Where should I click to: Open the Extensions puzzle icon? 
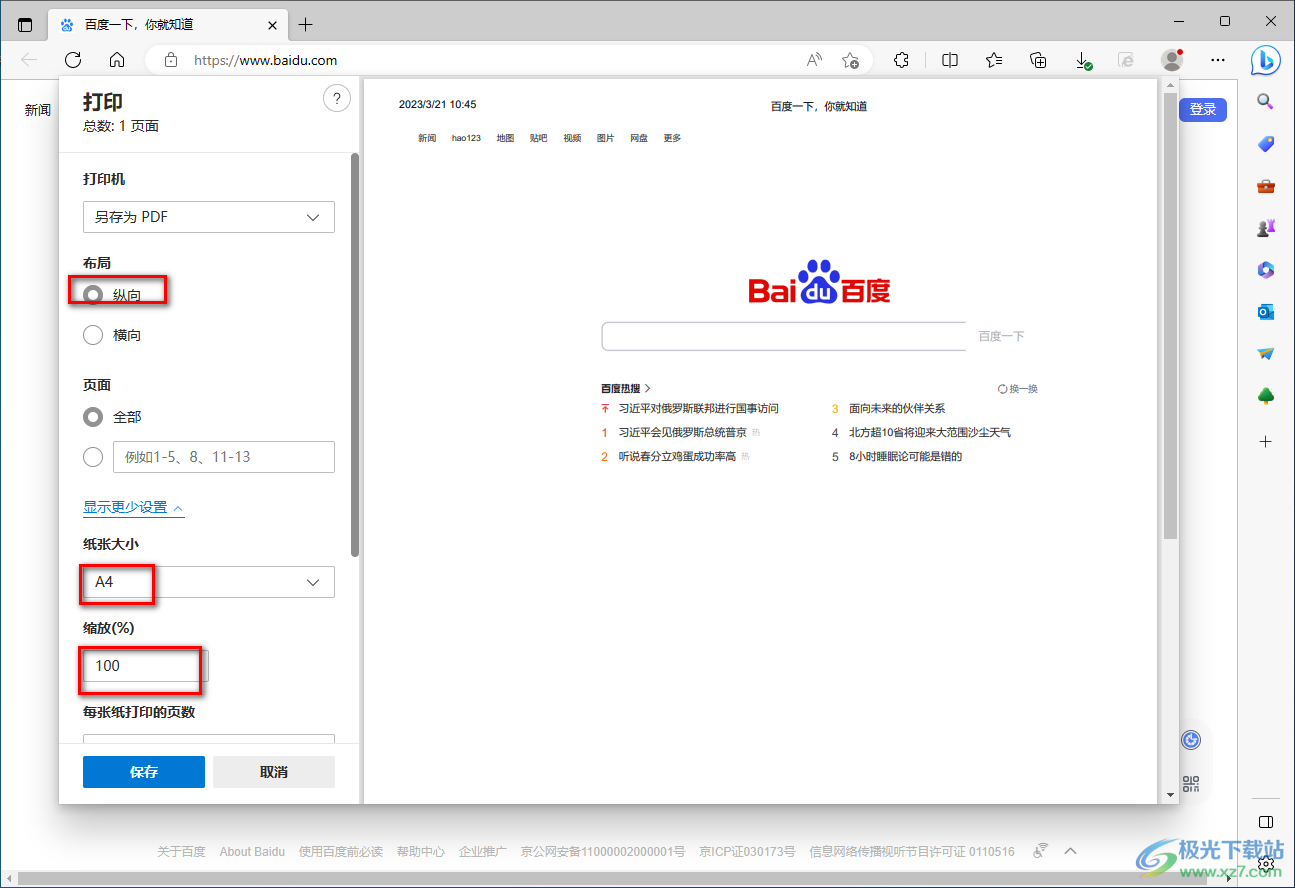pyautogui.click(x=901, y=60)
